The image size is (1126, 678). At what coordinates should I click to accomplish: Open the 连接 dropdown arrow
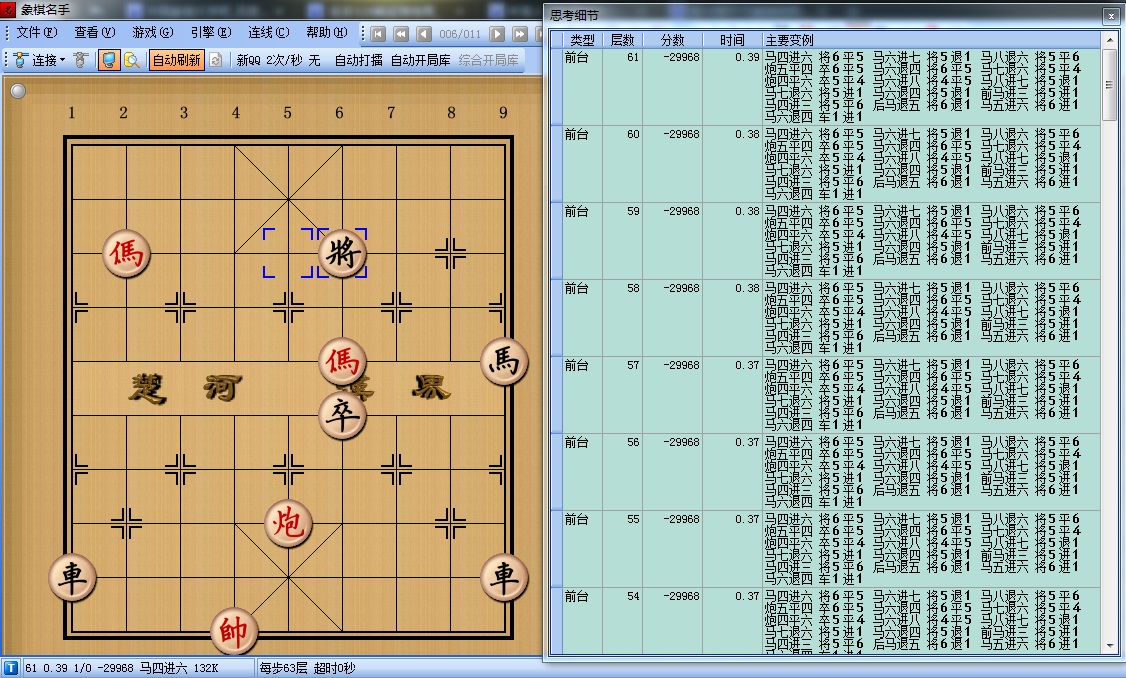(x=64, y=60)
